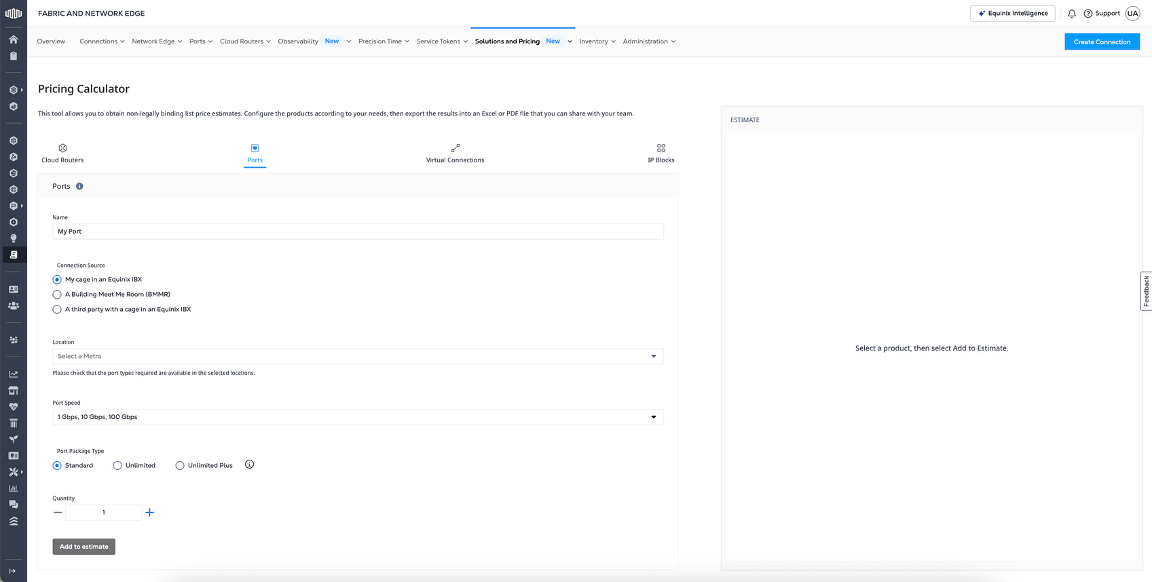The height and width of the screenshot is (582, 1152).
Task: Decrease quantity with the minus icon
Action: tap(58, 512)
